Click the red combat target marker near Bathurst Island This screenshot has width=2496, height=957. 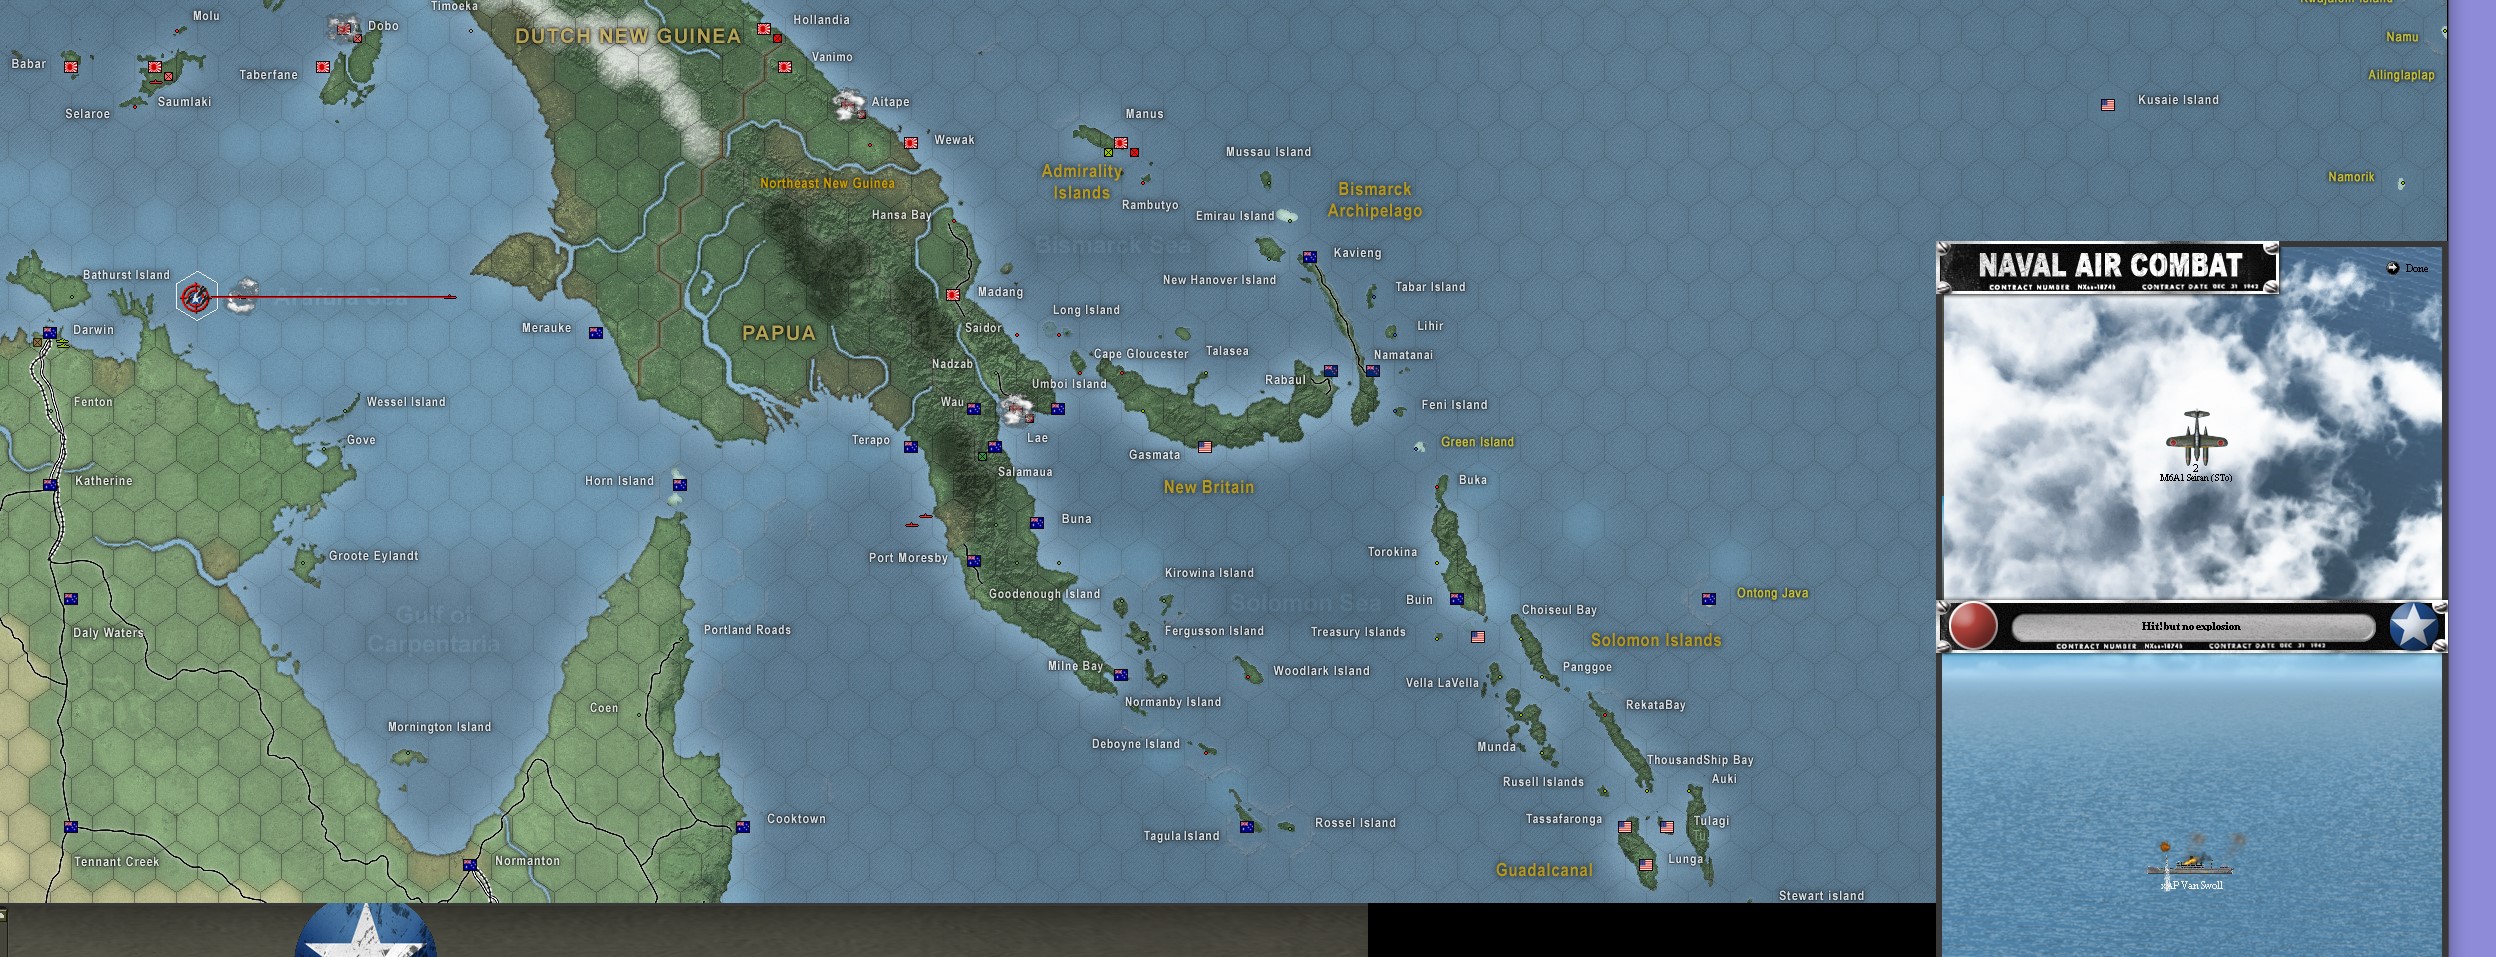coord(196,296)
